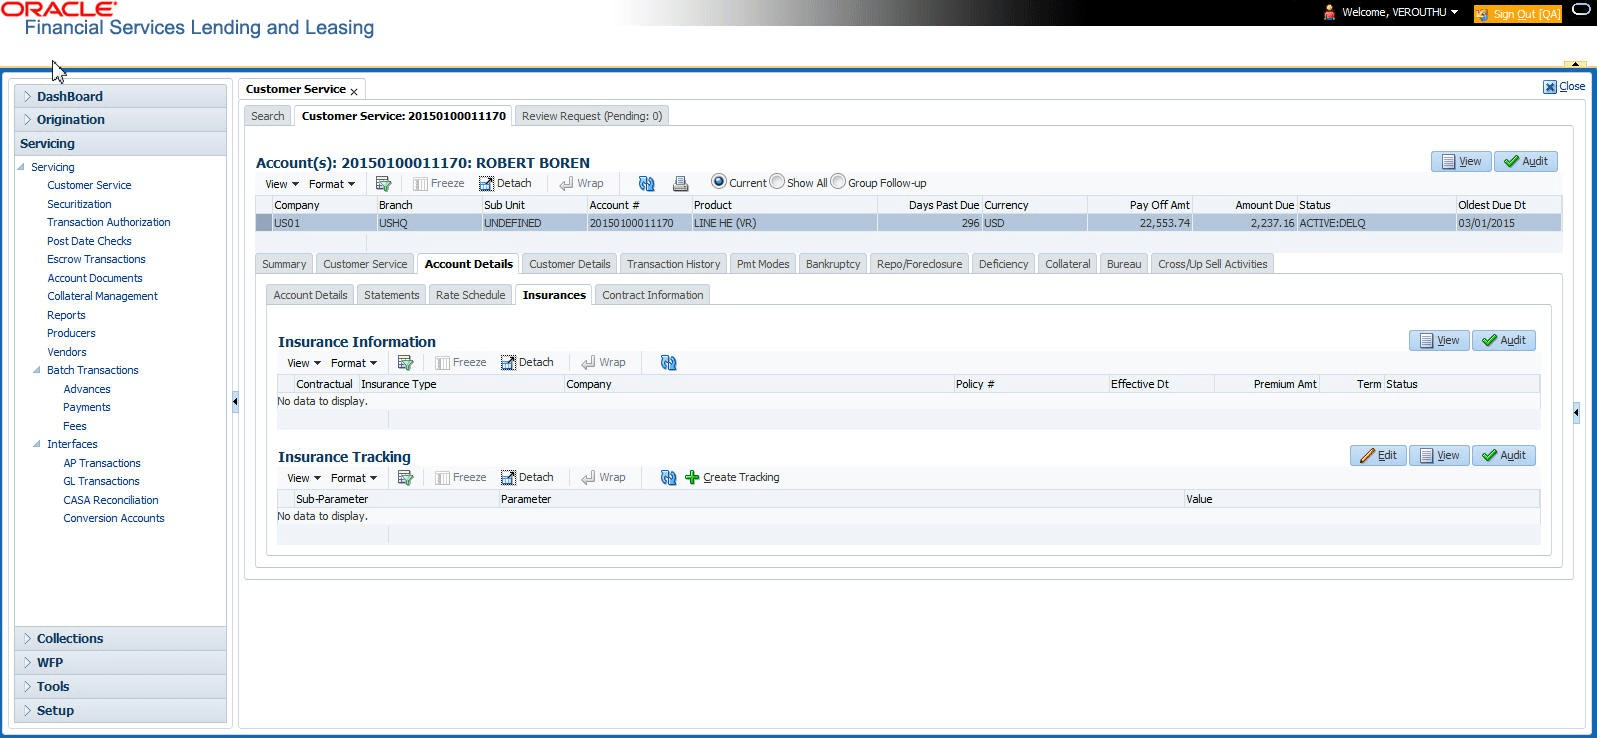Open the Bankruptcy tab
The width and height of the screenshot is (1597, 738).
(x=833, y=264)
